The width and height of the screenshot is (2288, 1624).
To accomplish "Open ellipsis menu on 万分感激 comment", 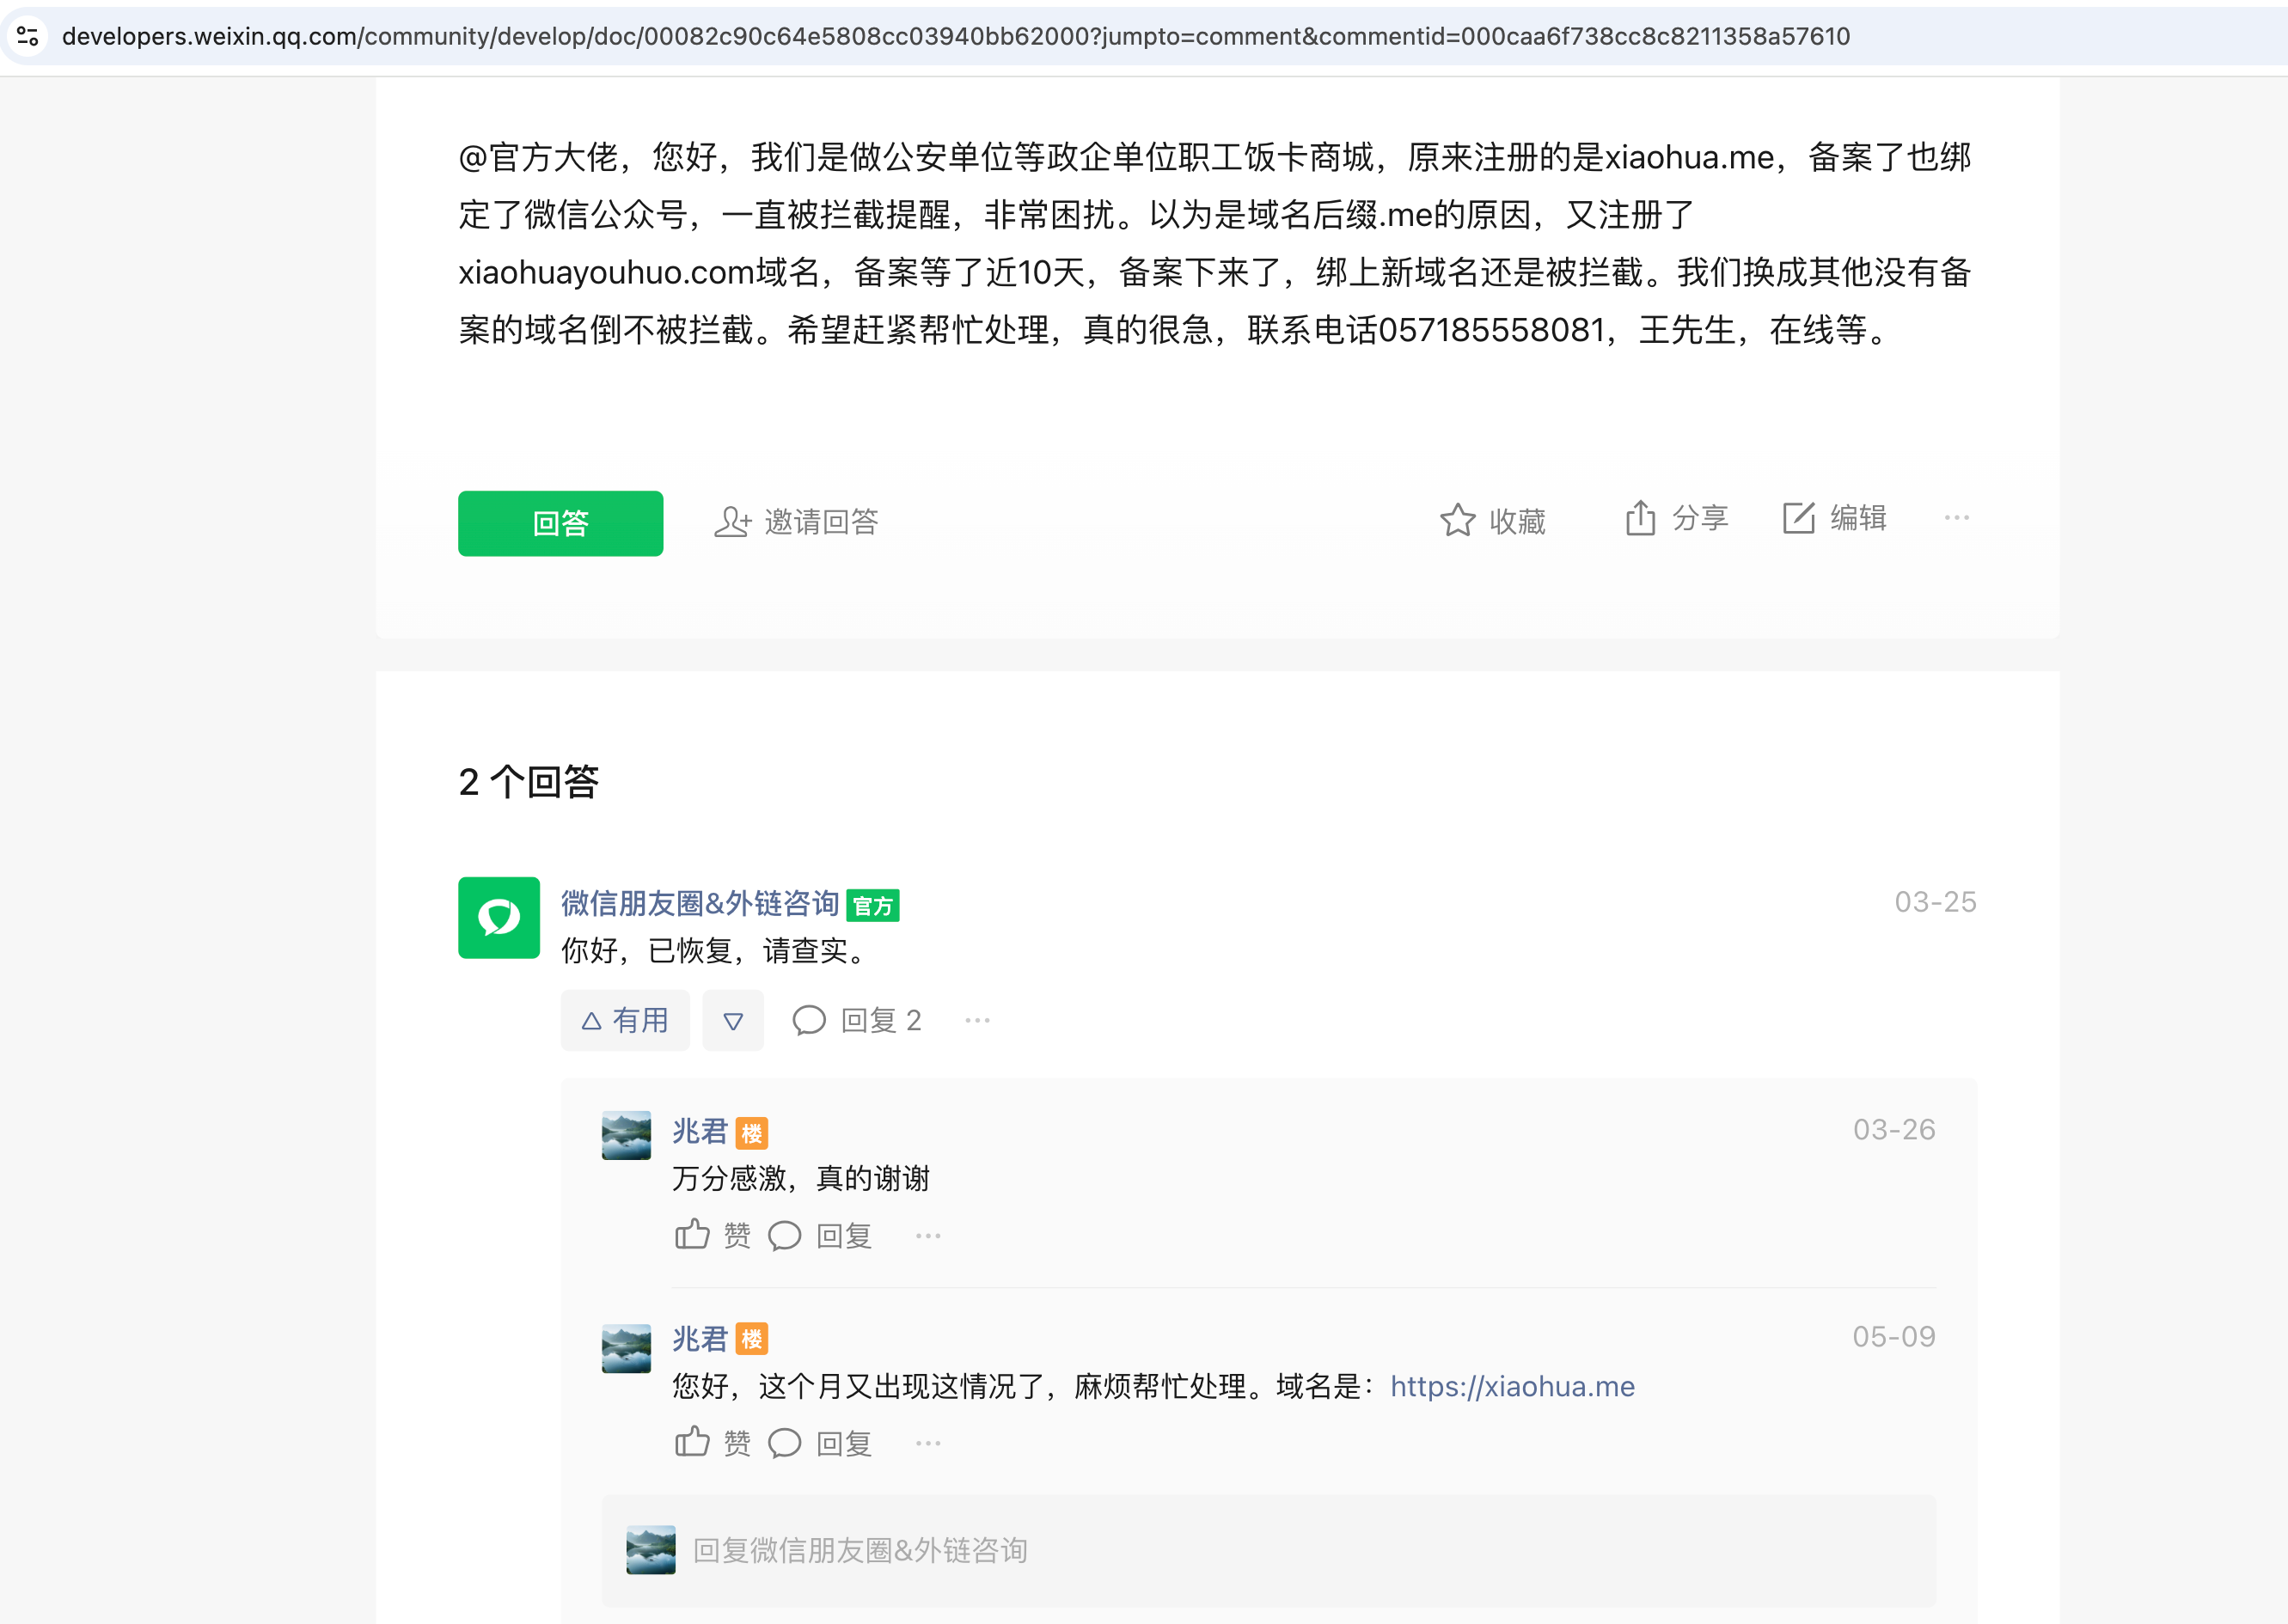I will pyautogui.click(x=928, y=1236).
